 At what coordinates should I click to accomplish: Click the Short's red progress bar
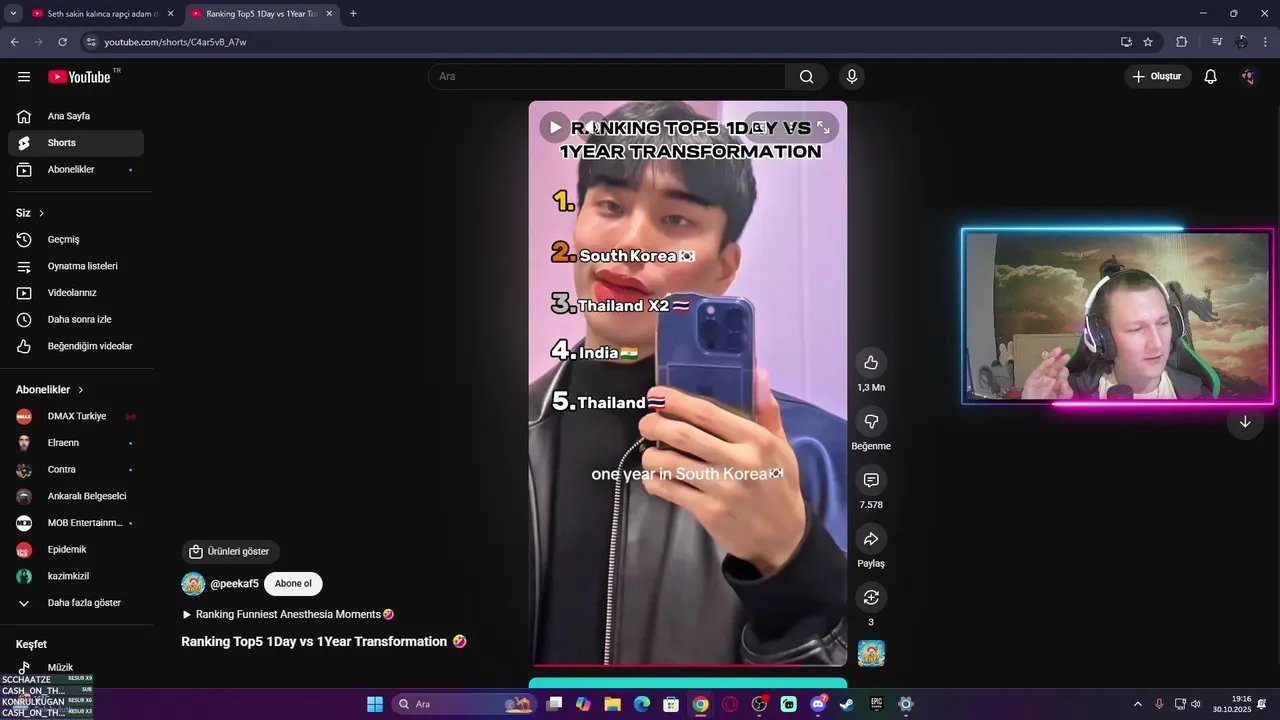[688, 664]
